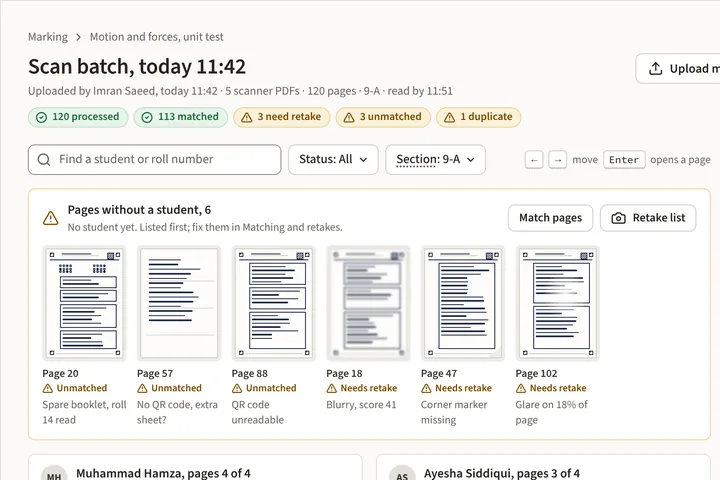Viewport: 720px width, 480px height.
Task: Click the right arrow key hint
Action: [x=557, y=160]
